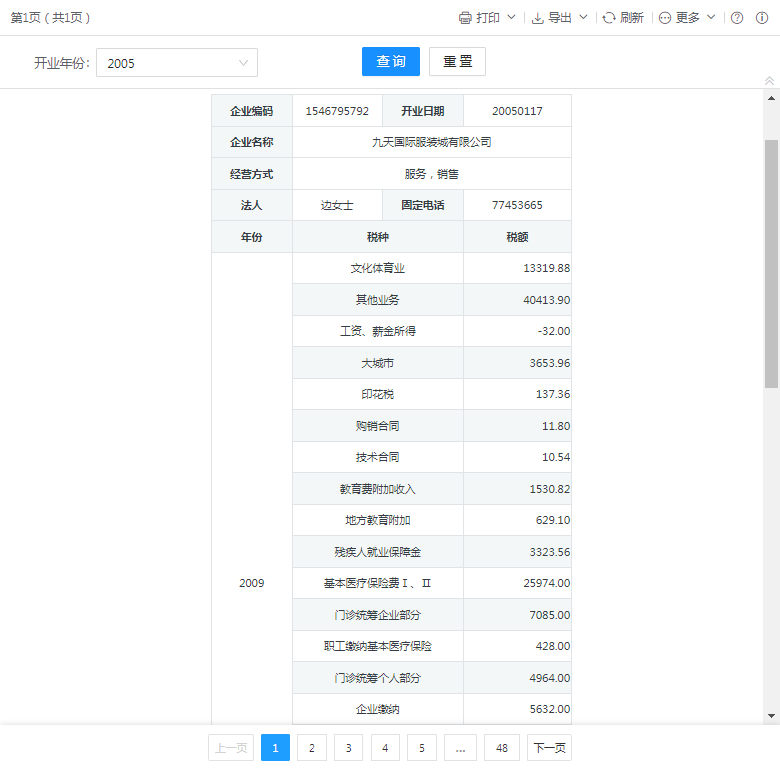Open the help question mark icon

click(737, 18)
